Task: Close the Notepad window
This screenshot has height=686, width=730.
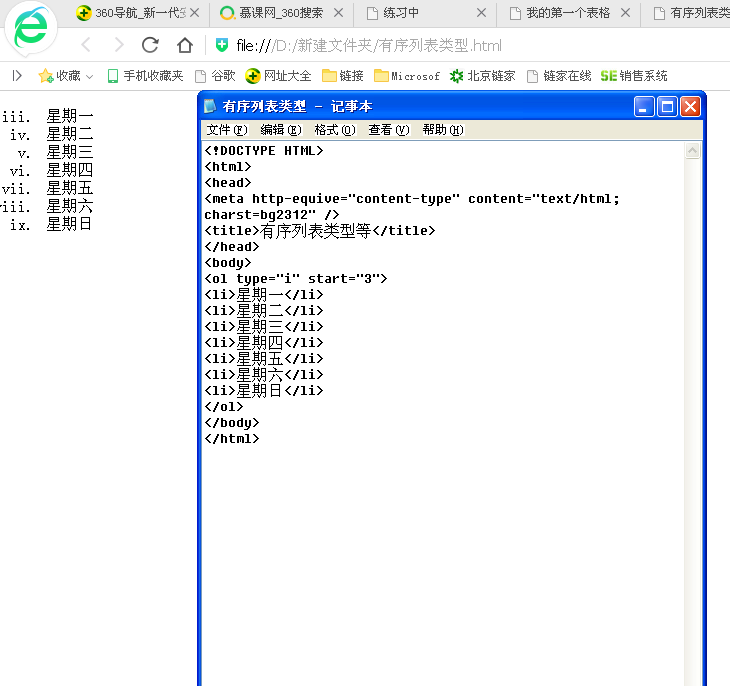Action: 690,107
